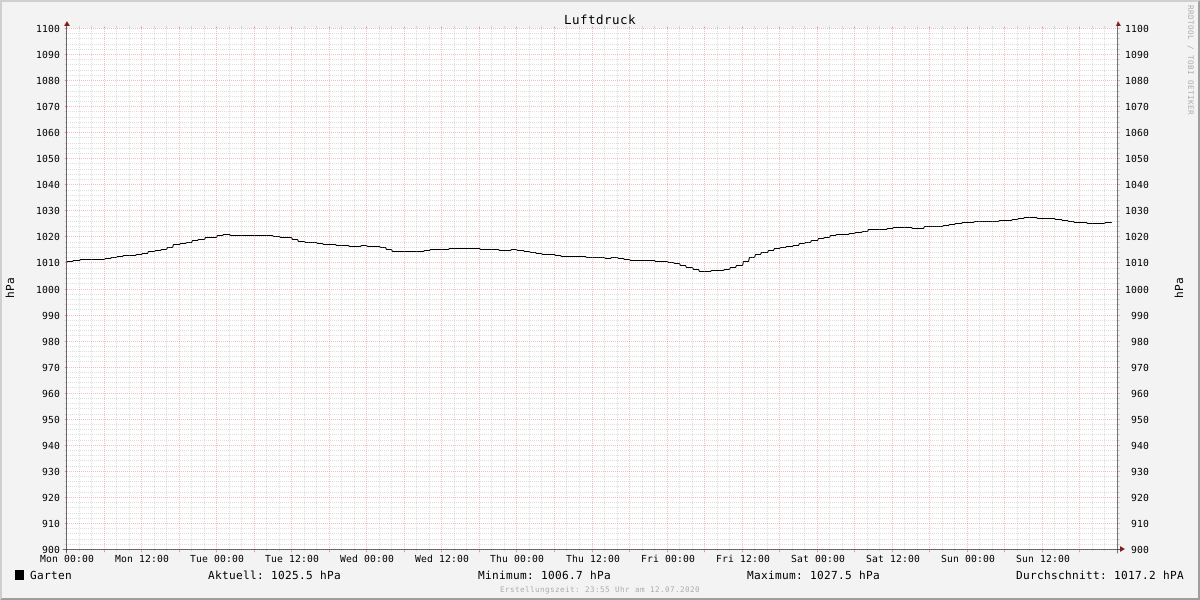Viewport: 1200px width, 600px height.
Task: Click the red arrowhead ending the time axis
Action: [x=1121, y=549]
